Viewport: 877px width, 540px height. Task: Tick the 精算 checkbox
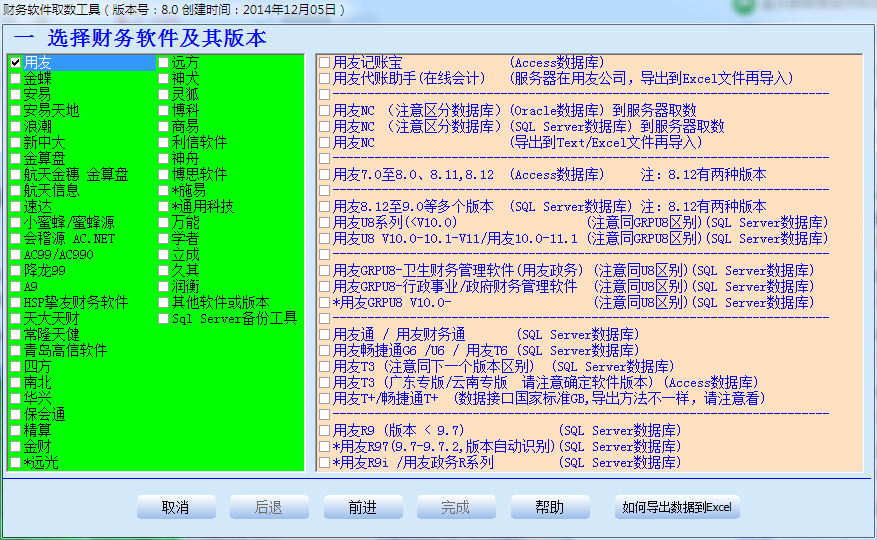16,431
